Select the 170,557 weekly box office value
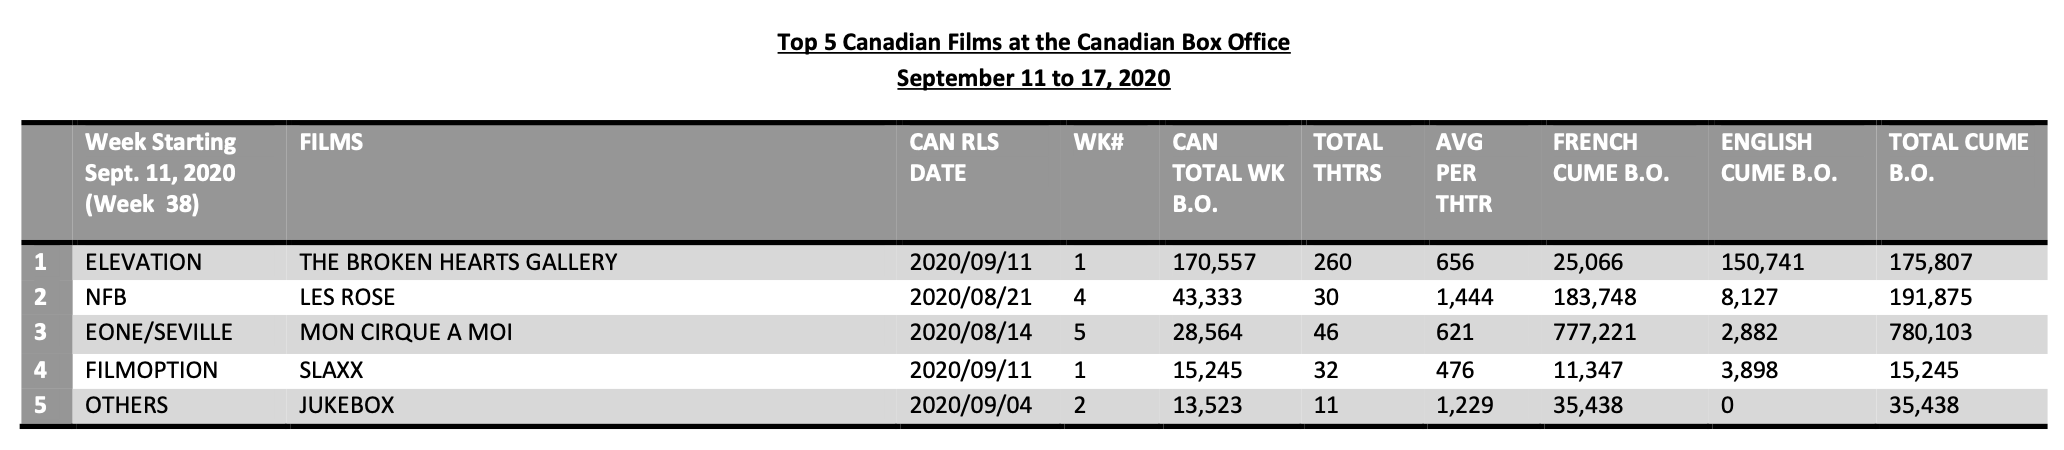This screenshot has height=450, width=2064. tap(1214, 262)
